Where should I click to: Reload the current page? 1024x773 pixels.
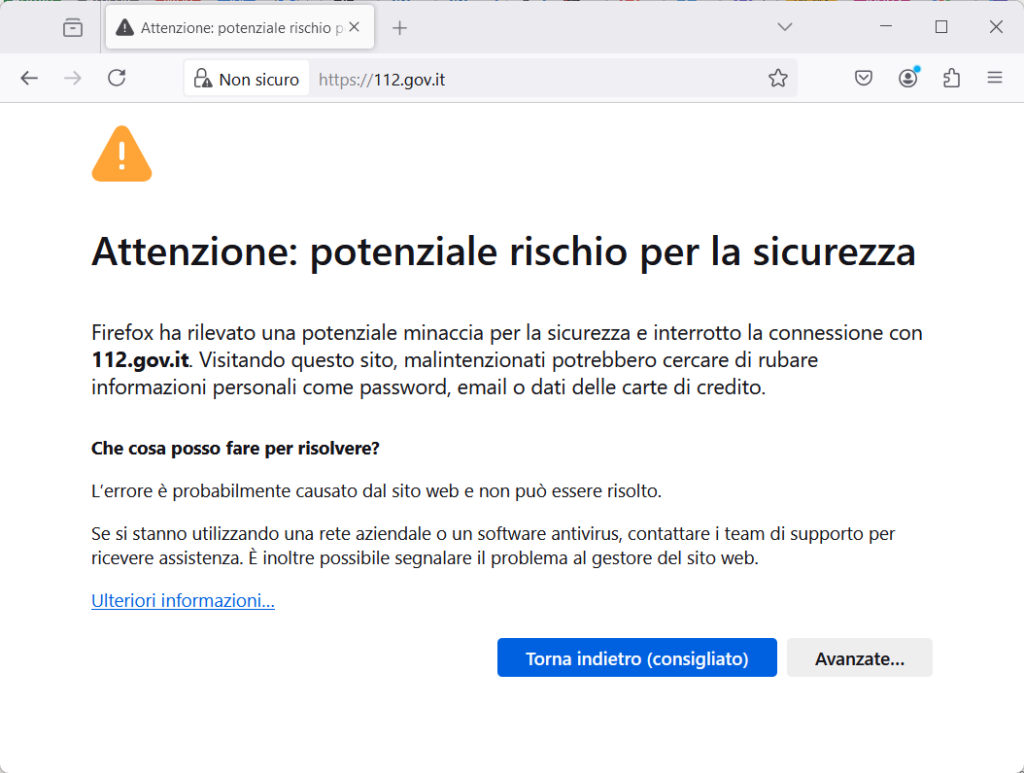tap(116, 78)
